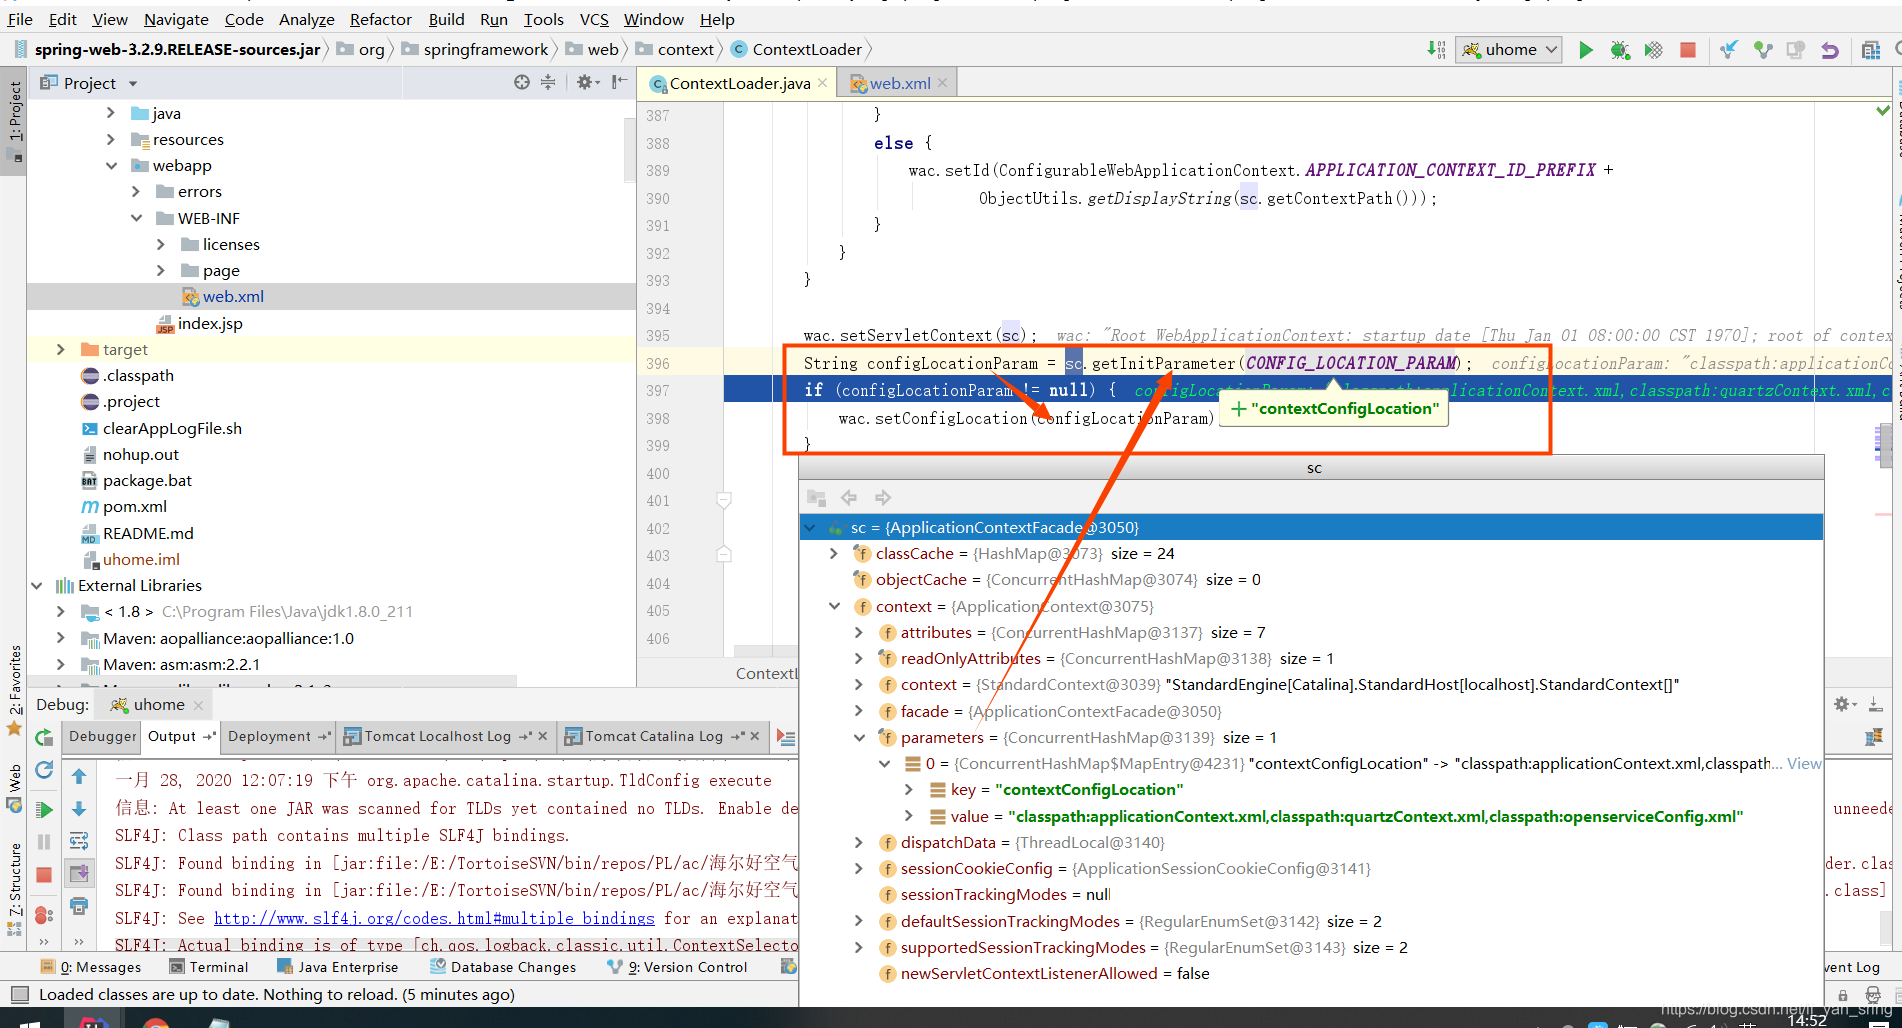Collapse External Libraries node
Image resolution: width=1902 pixels, height=1028 pixels.
click(37, 585)
